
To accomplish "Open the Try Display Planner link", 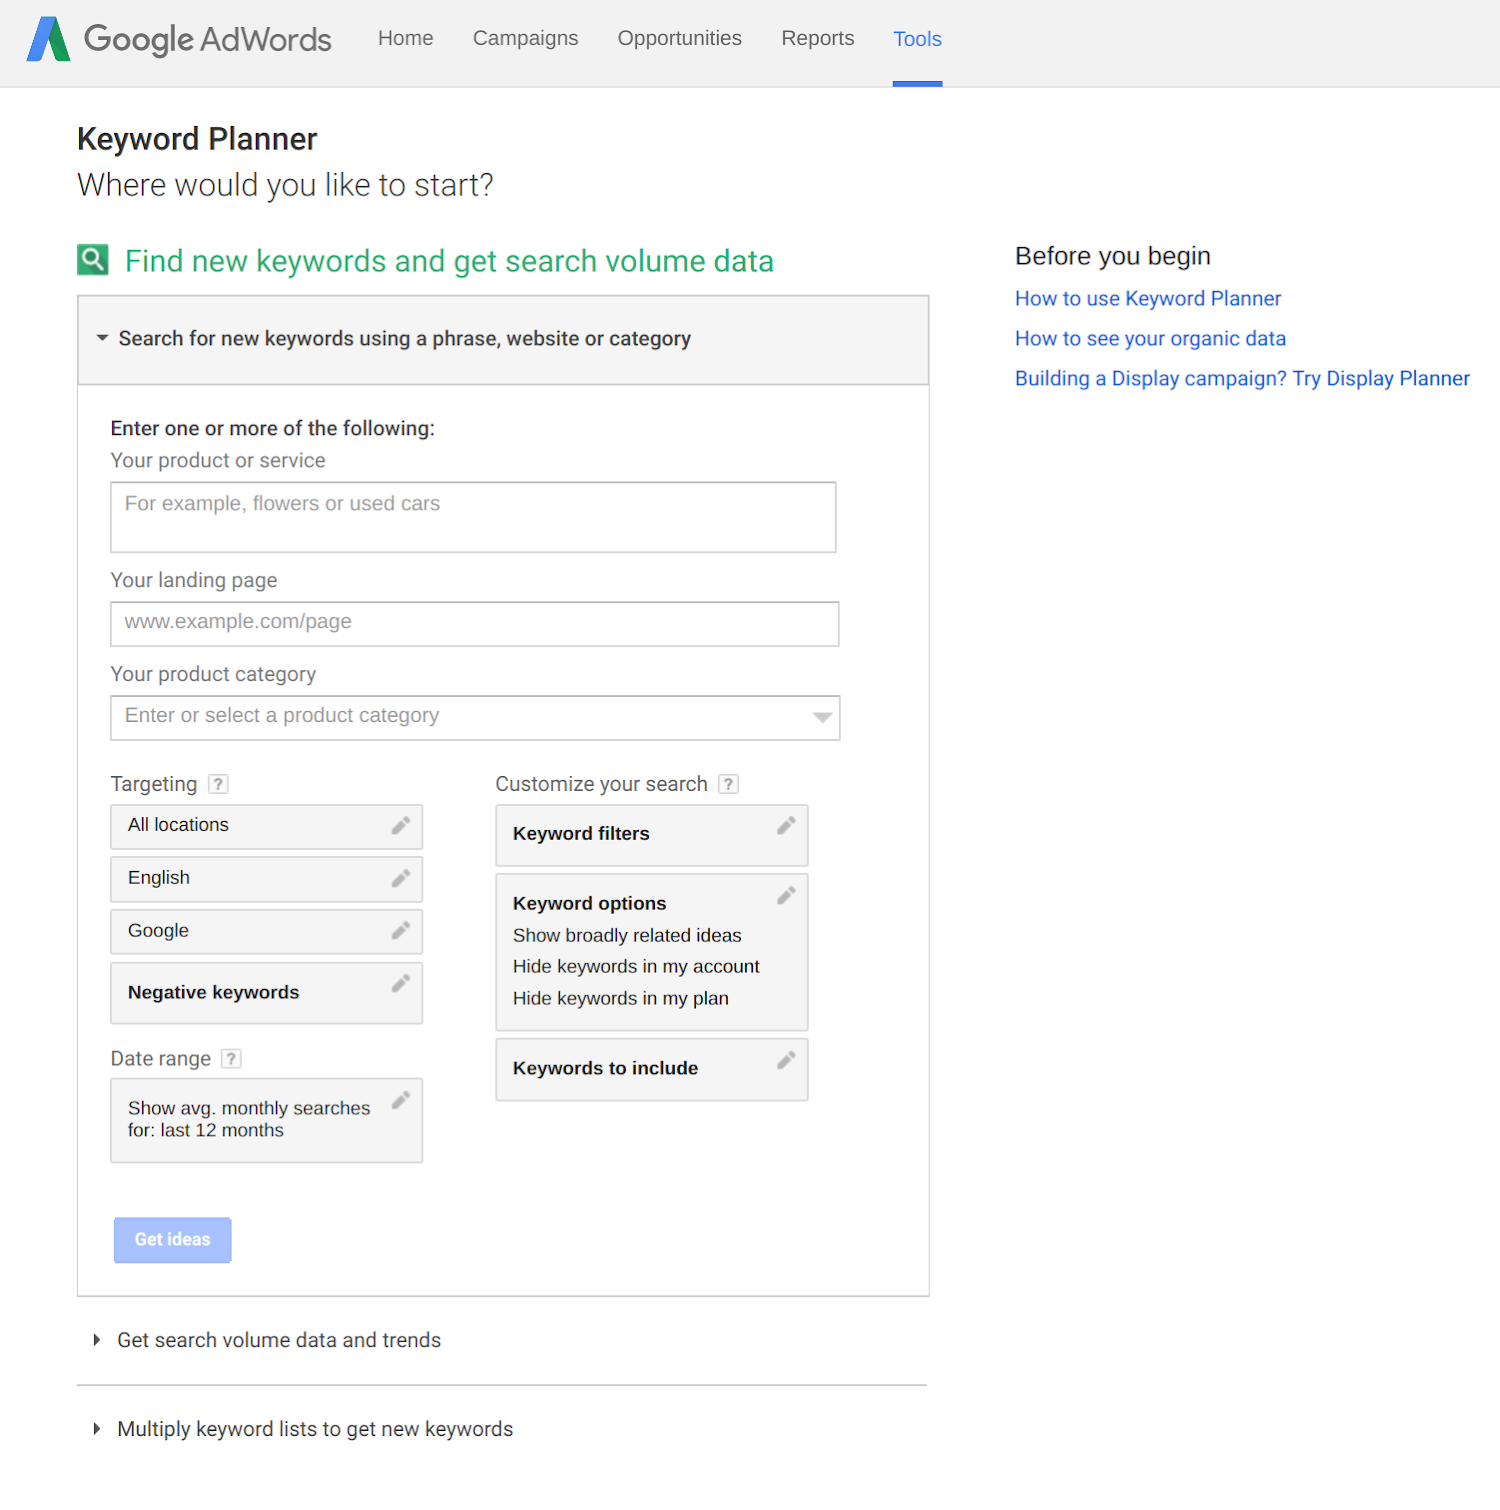I will pyautogui.click(x=1381, y=378).
